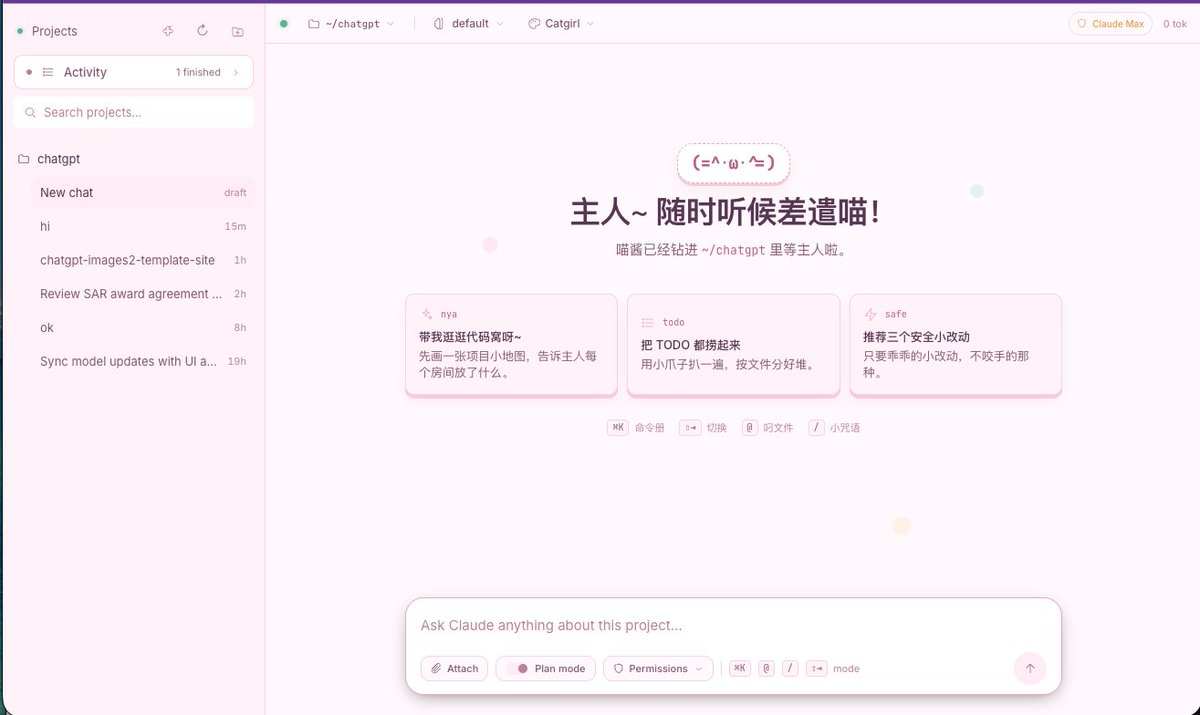
Task: Open the ~/chatgpt path dropdown
Action: tap(351, 23)
